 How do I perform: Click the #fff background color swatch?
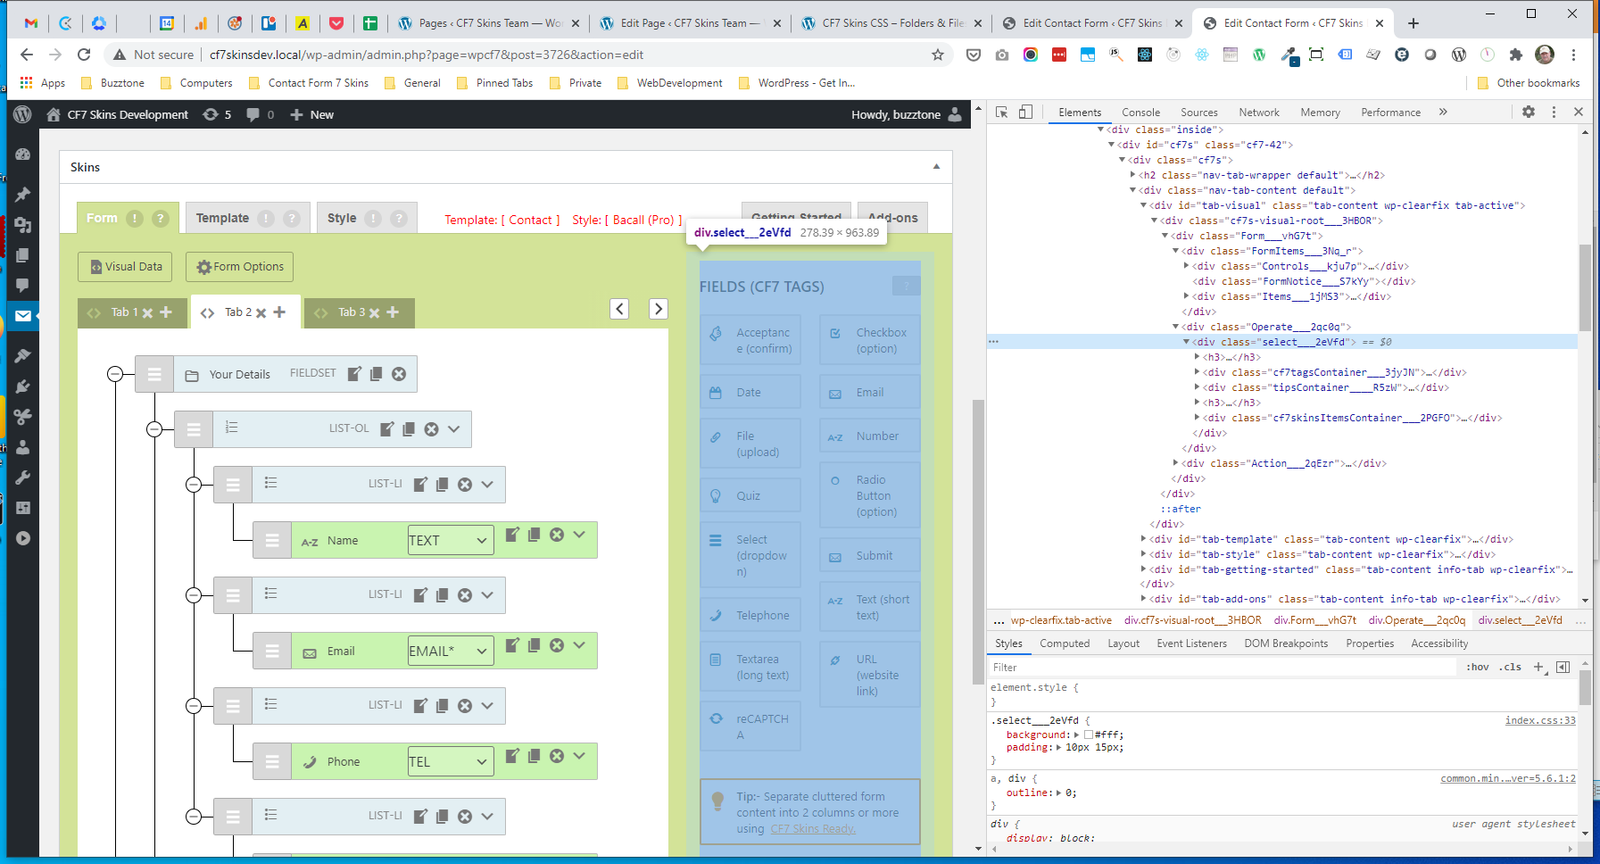point(1089,735)
